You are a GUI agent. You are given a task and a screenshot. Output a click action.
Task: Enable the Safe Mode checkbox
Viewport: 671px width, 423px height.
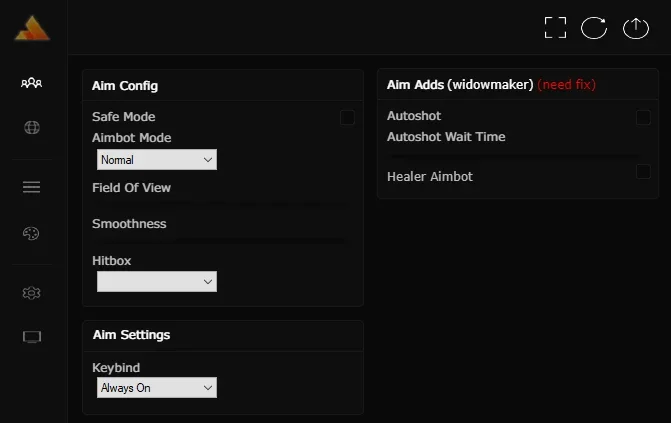point(347,117)
